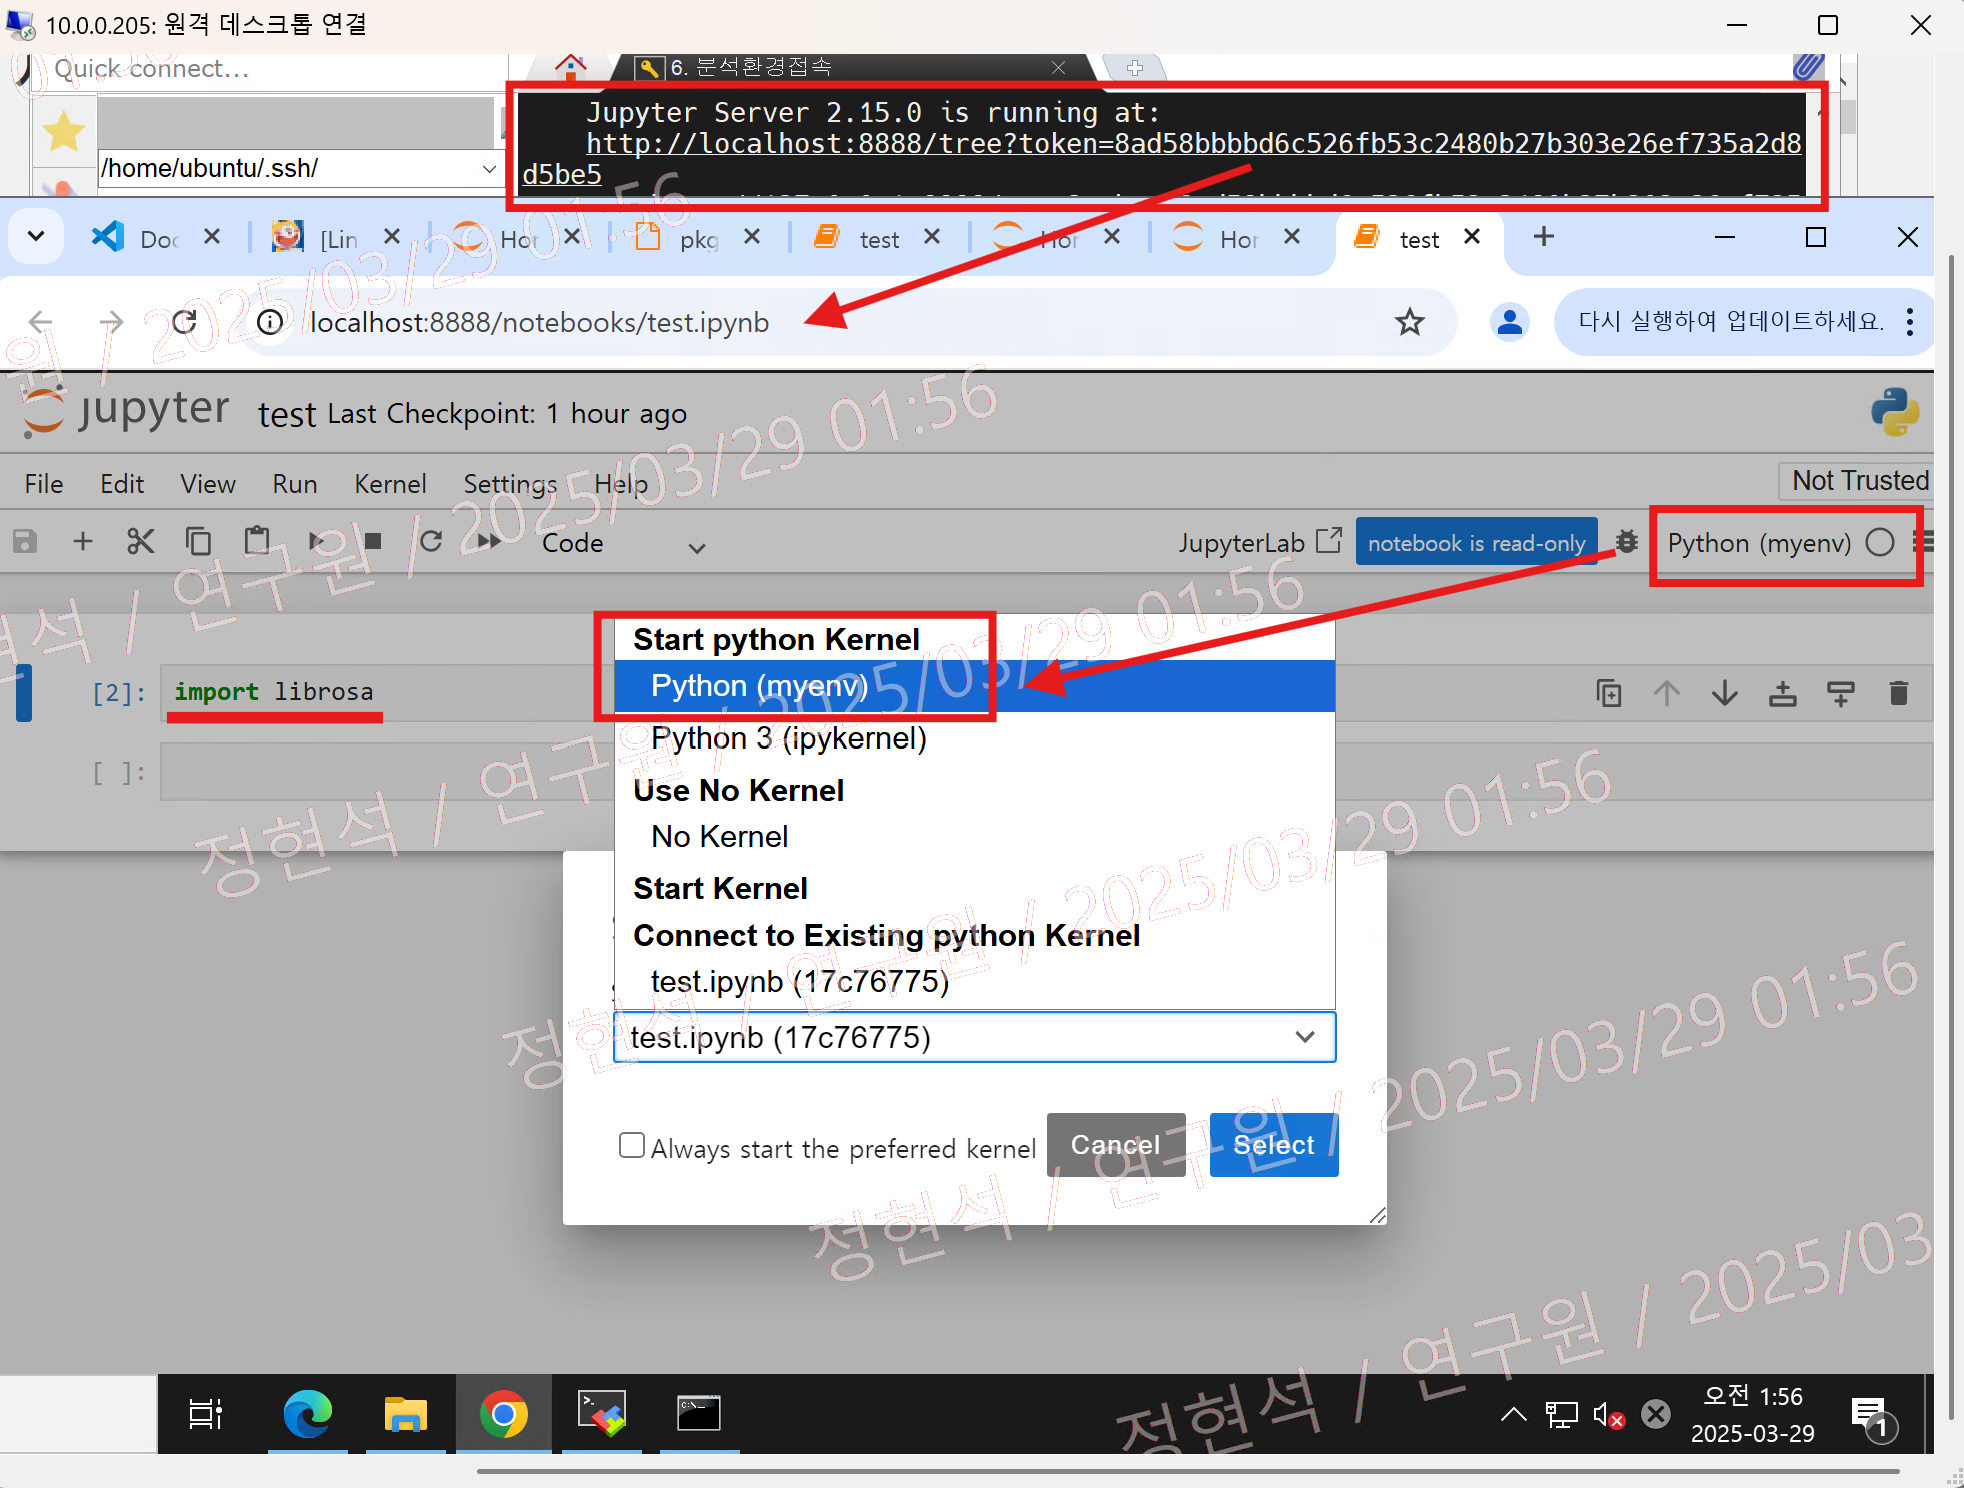
Task: Interrupt the kernel with the stop icon
Action: (373, 542)
